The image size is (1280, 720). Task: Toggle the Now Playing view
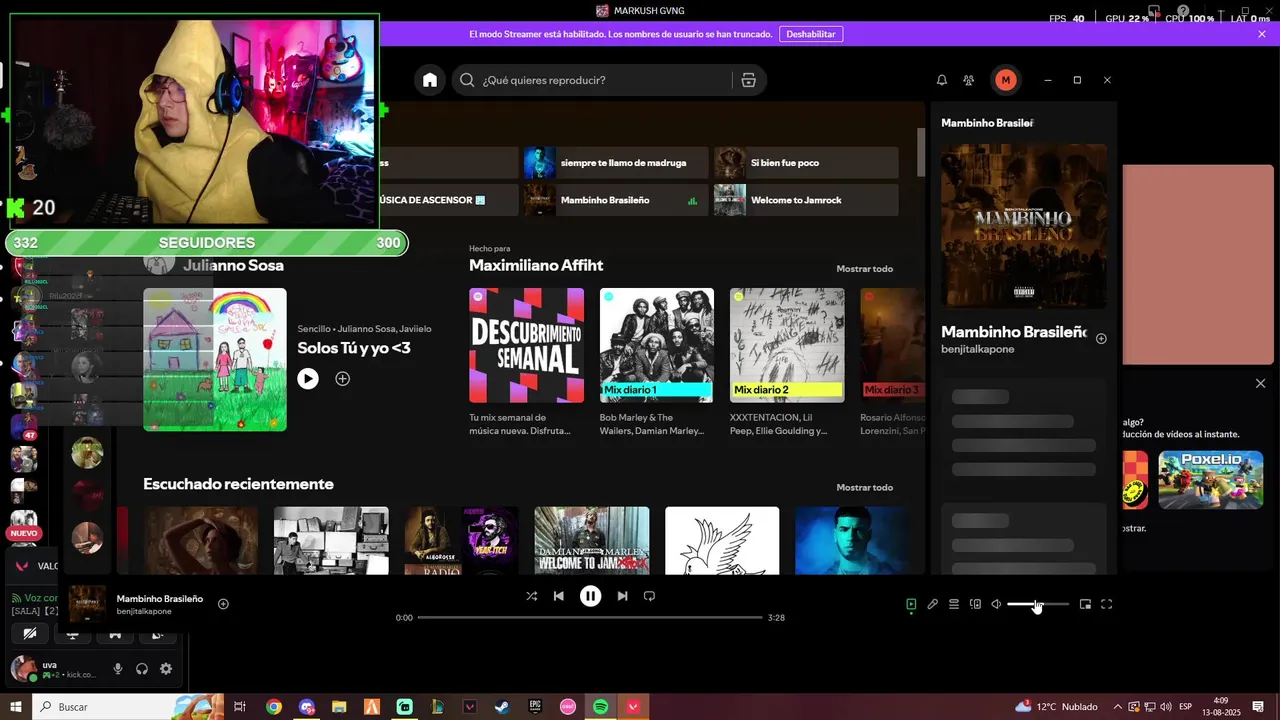click(x=911, y=604)
